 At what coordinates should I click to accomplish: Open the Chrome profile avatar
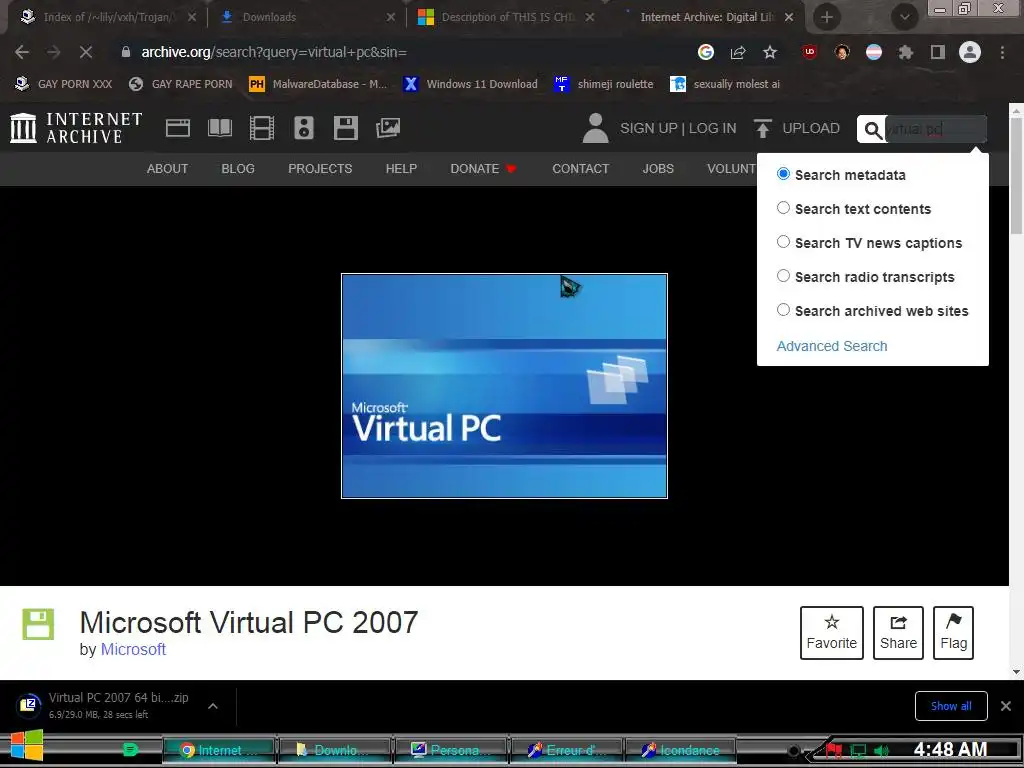coord(970,52)
